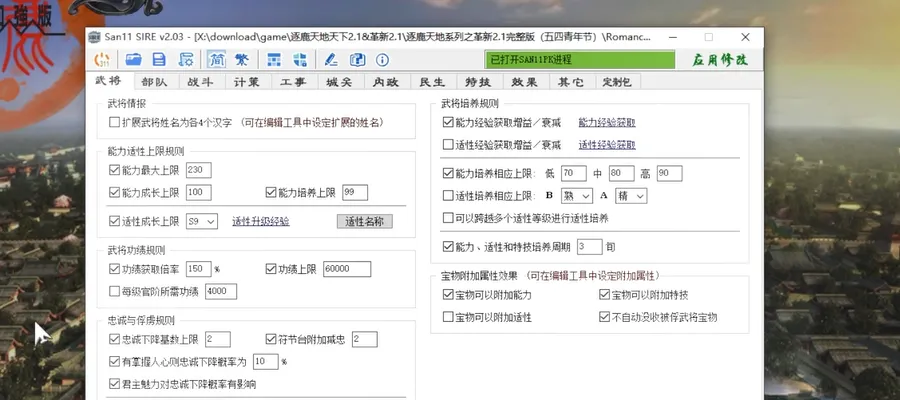
Task: Switch to the 部队 tab
Action: (x=156, y=82)
